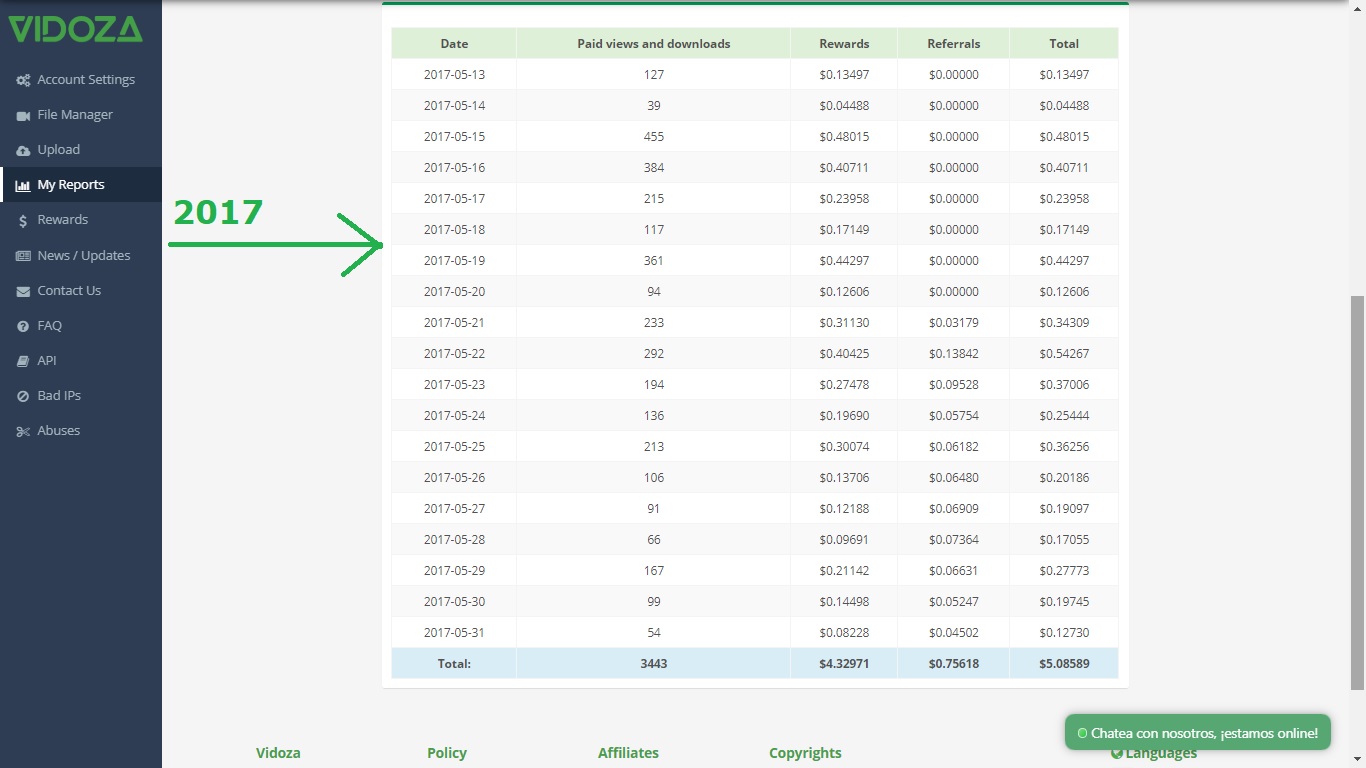This screenshot has height=768, width=1366.
Task: Click the My Reports bar chart icon
Action: tap(23, 185)
